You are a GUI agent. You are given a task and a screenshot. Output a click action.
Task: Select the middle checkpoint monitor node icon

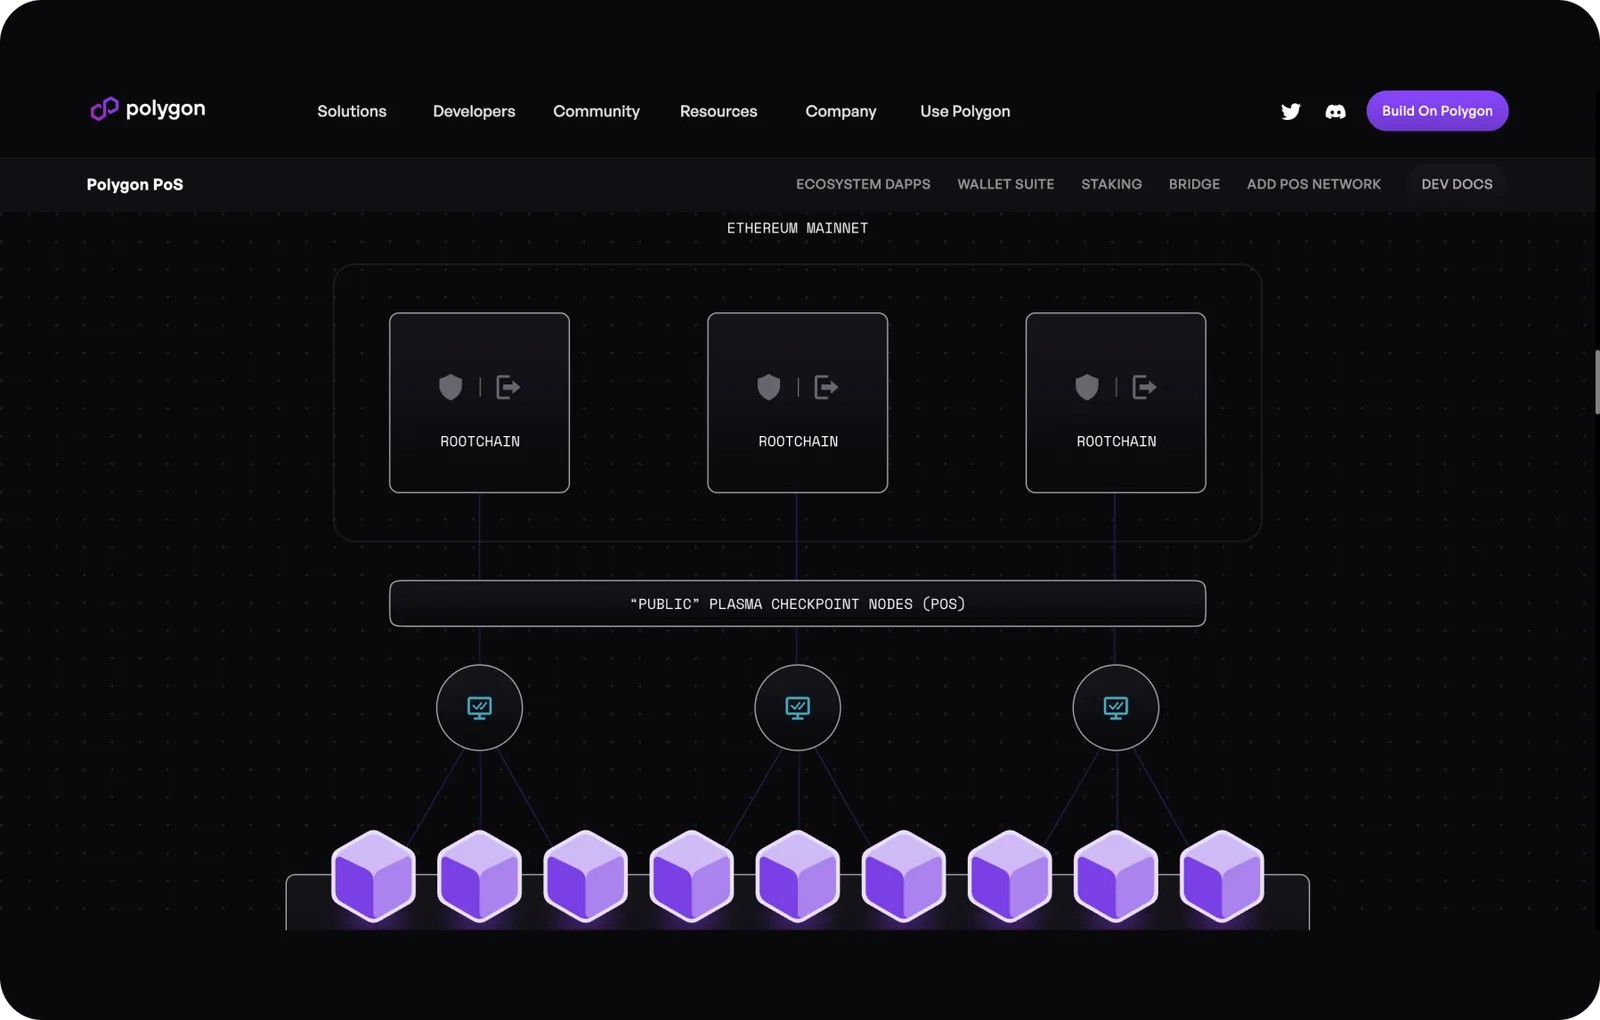coord(797,708)
